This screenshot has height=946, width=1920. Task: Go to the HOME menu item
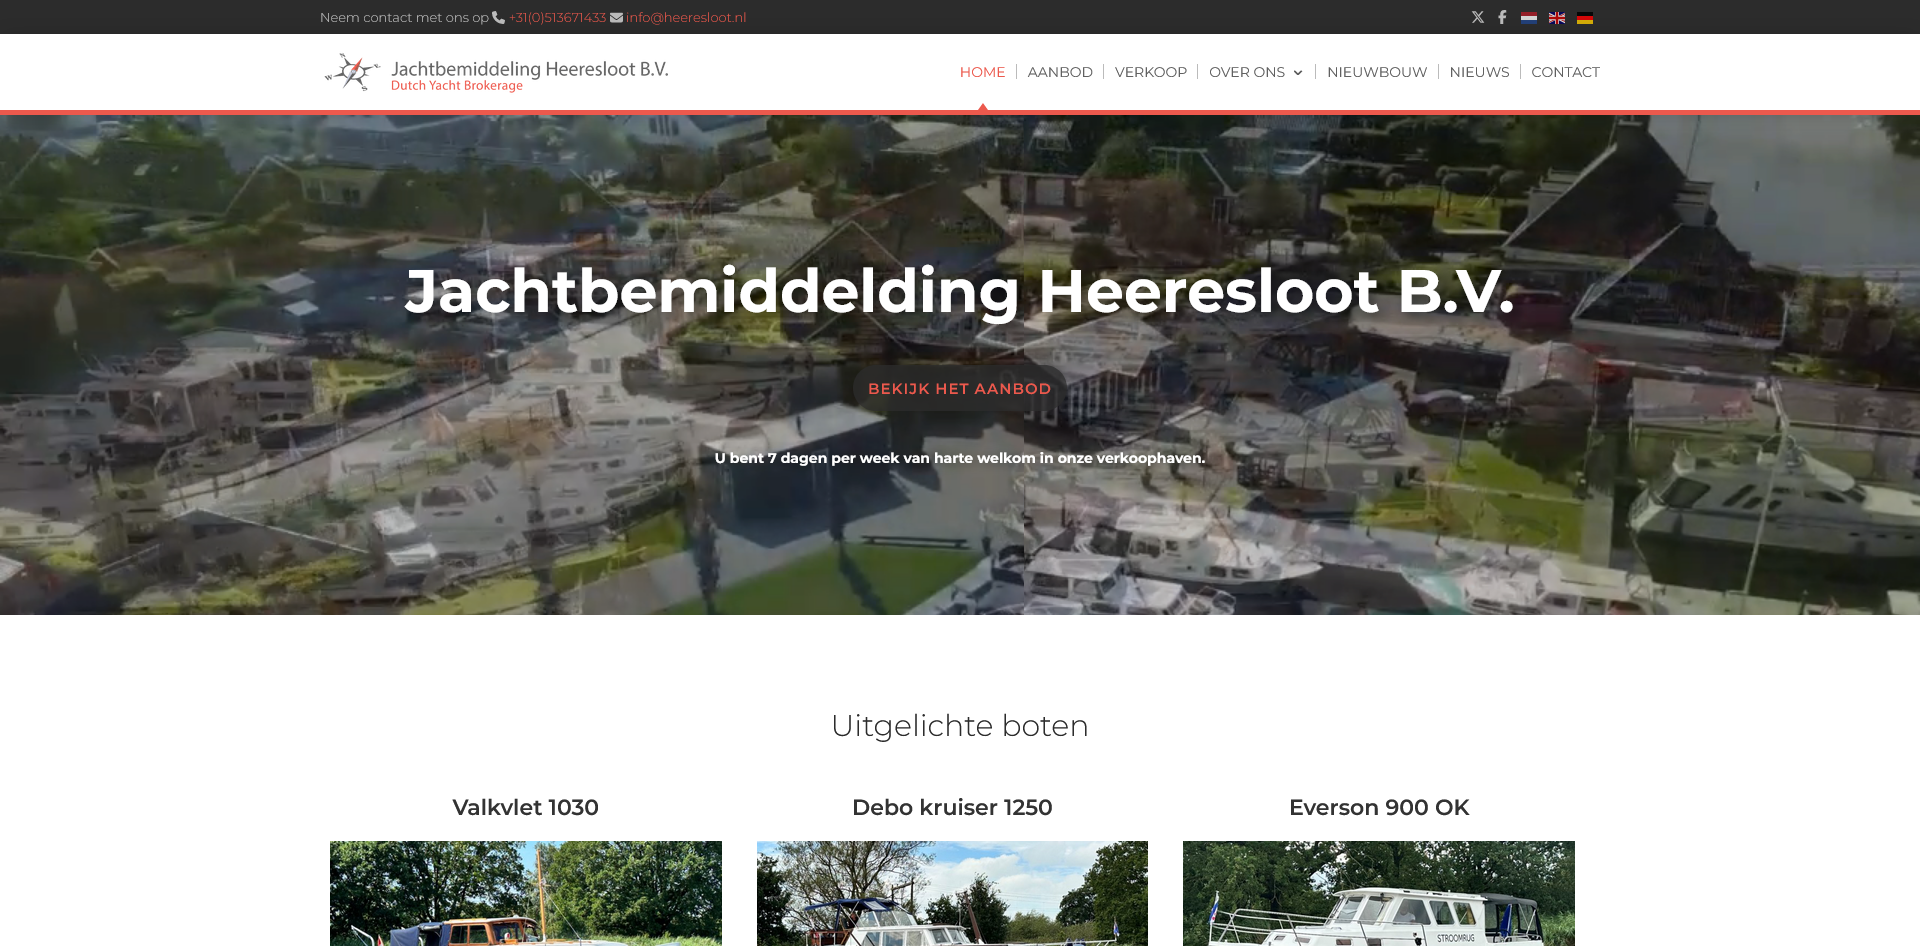[x=982, y=72]
